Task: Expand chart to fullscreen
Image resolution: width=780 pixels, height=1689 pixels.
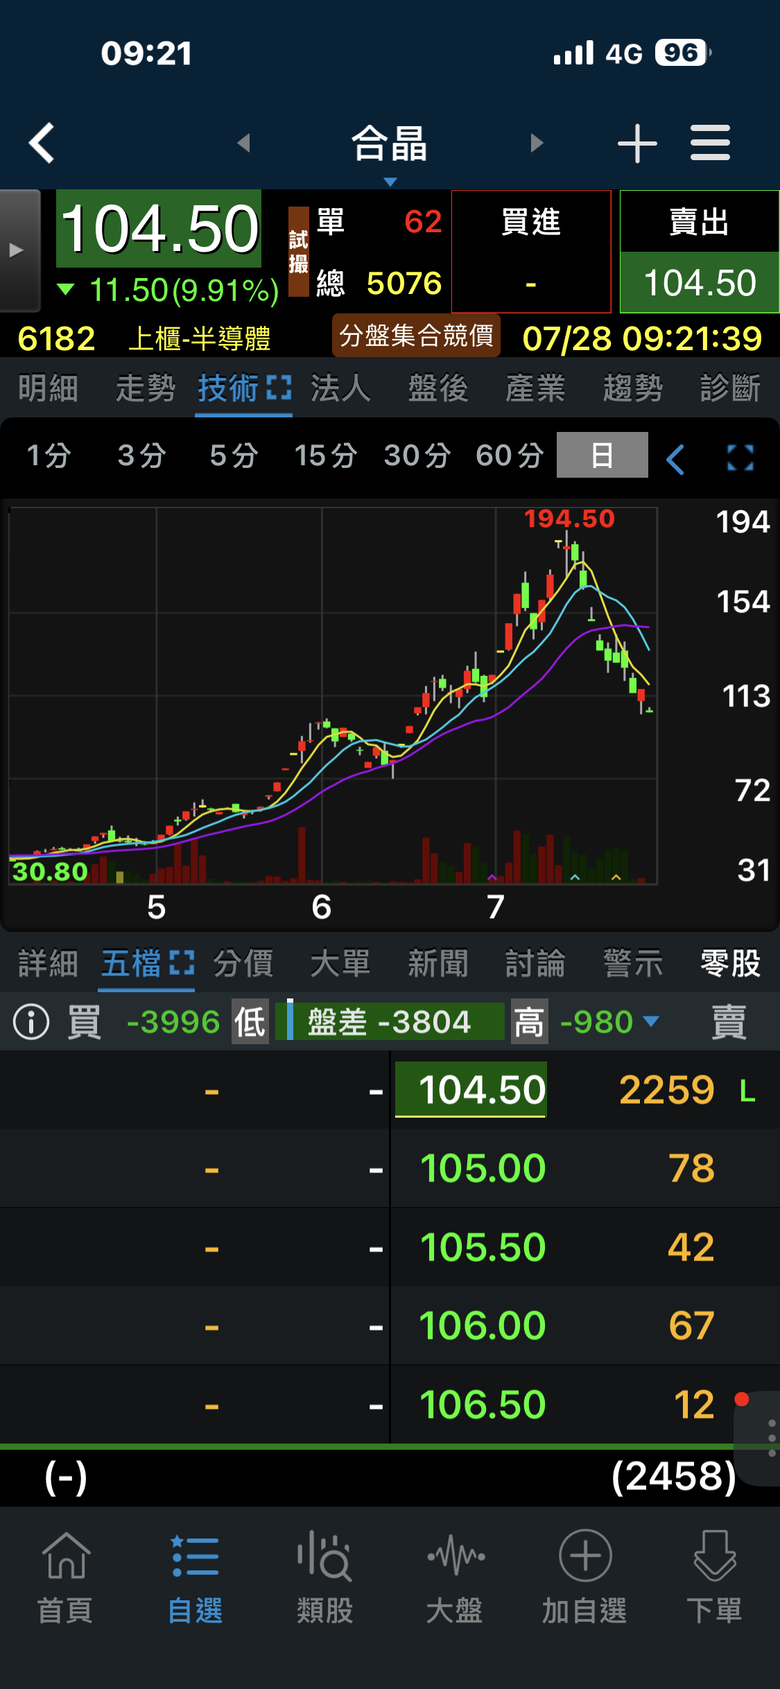Action: click(x=740, y=458)
